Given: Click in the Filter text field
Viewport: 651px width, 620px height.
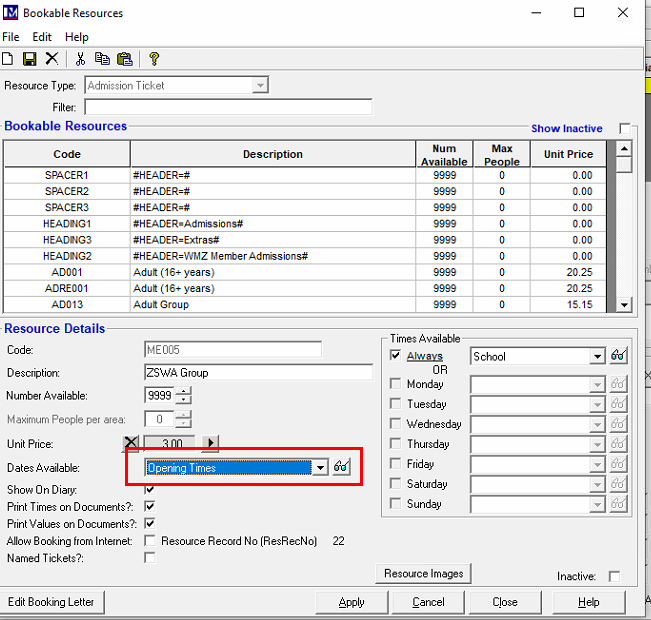Looking at the screenshot, I should 228,107.
